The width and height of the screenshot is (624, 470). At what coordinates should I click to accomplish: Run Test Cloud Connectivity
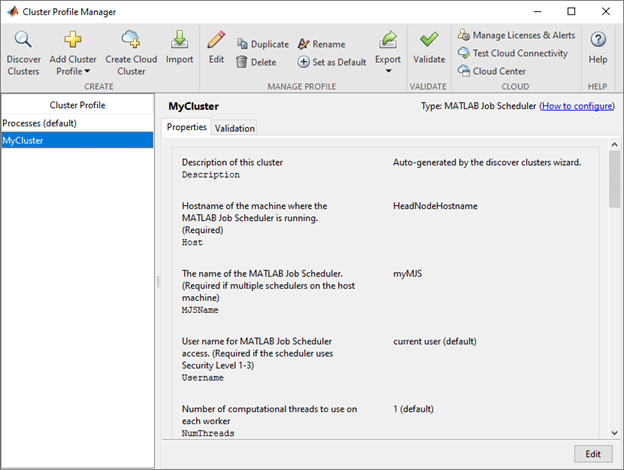click(x=512, y=53)
